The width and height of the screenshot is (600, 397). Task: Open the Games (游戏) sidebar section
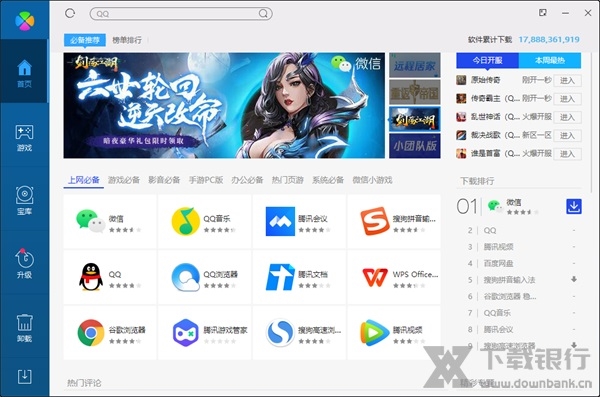point(24,137)
